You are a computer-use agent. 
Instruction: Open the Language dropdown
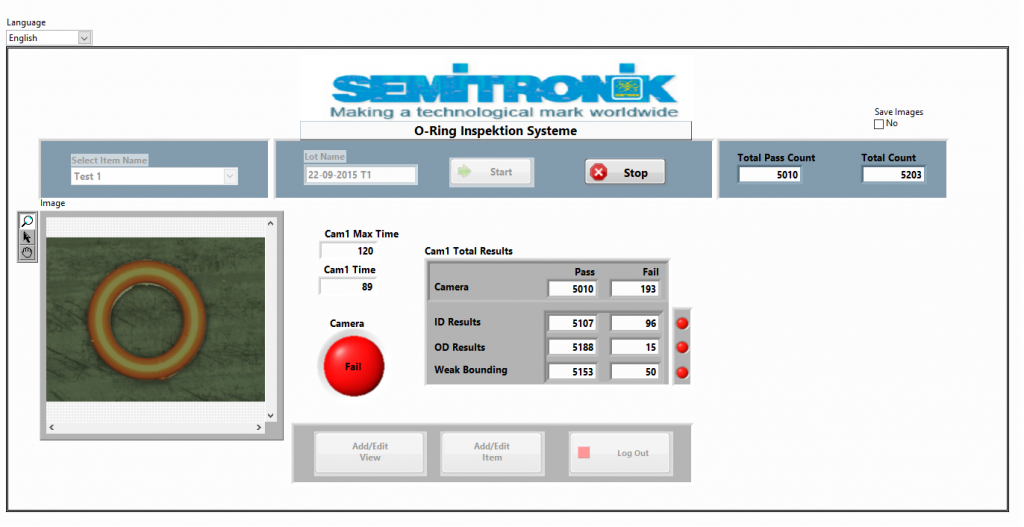(x=84, y=38)
